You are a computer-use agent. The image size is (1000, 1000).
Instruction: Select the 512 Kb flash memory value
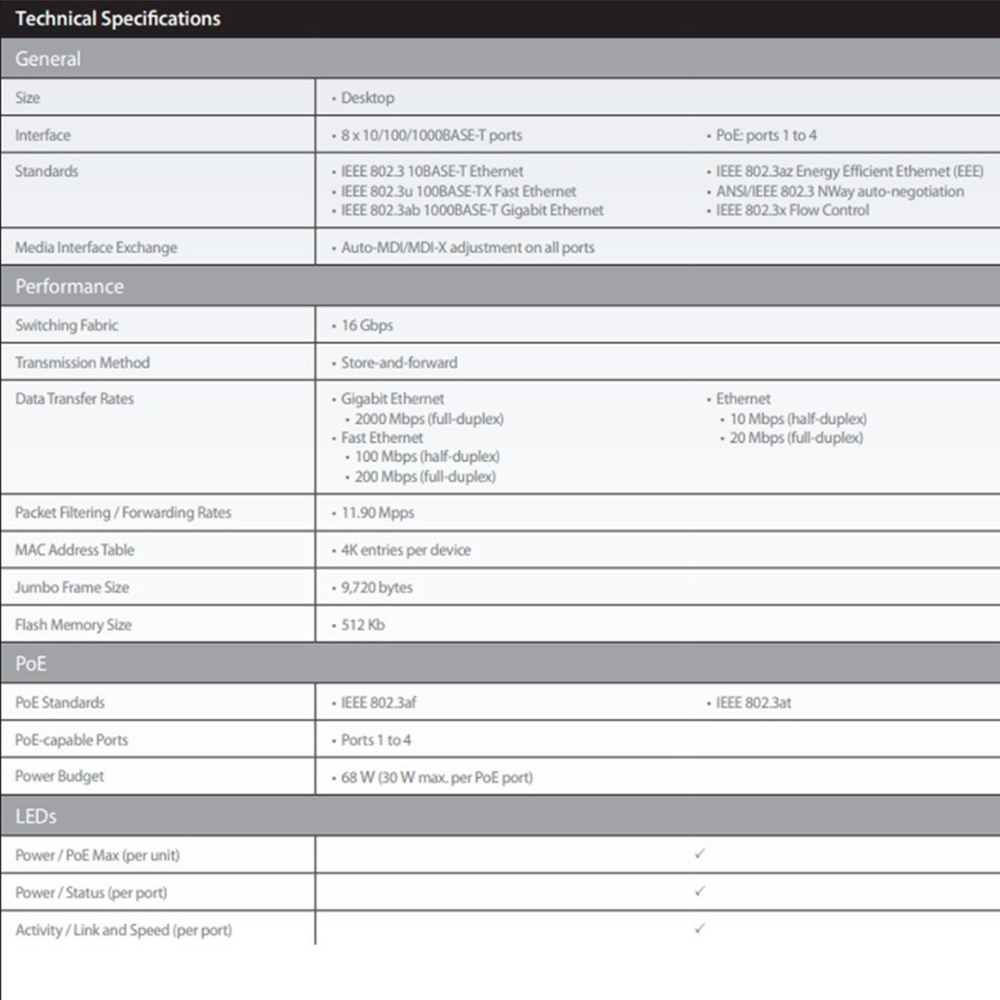(362, 625)
